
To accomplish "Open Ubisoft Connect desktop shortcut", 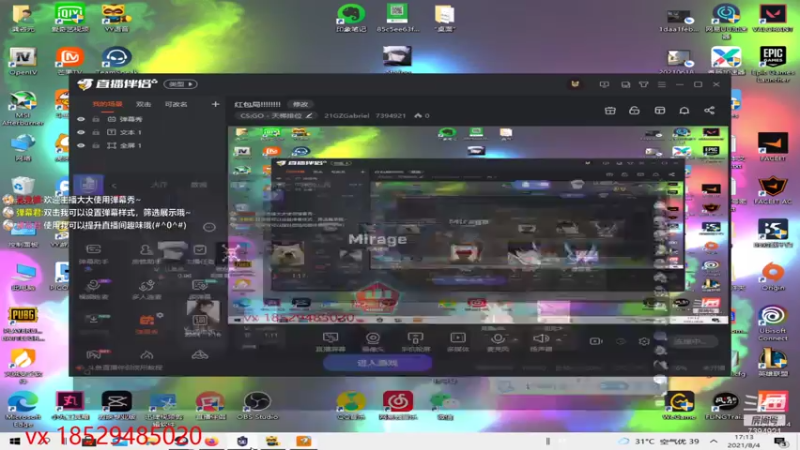I will tap(772, 322).
